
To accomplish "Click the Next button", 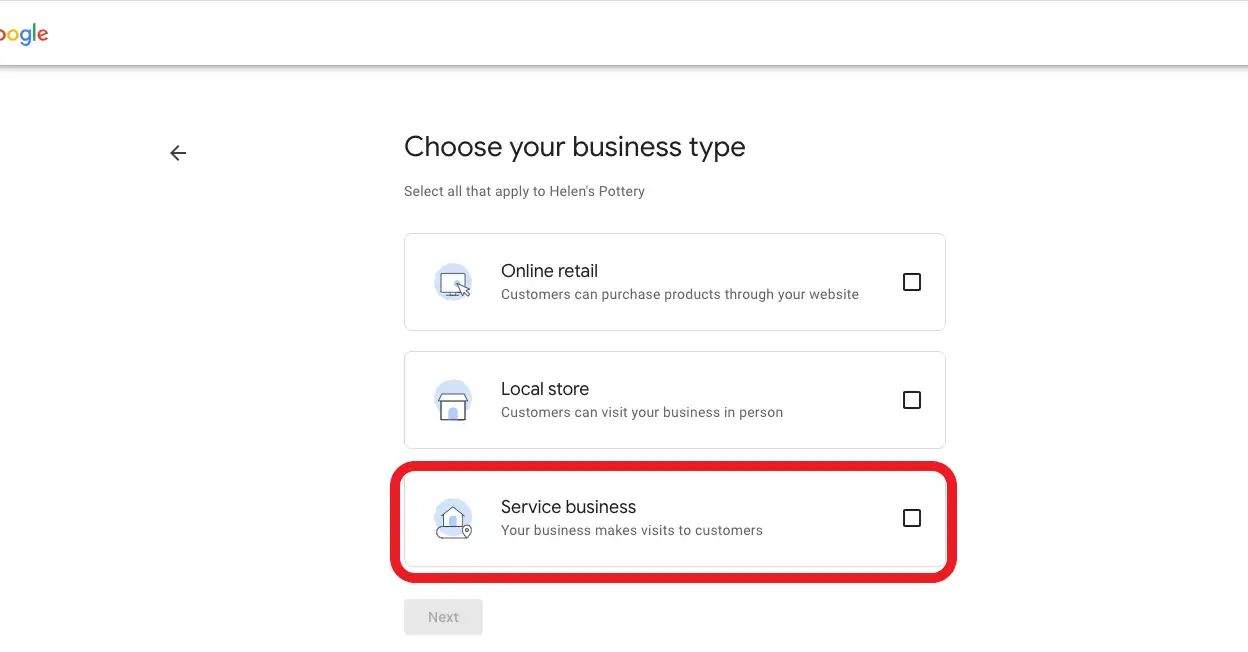I will click(x=443, y=616).
